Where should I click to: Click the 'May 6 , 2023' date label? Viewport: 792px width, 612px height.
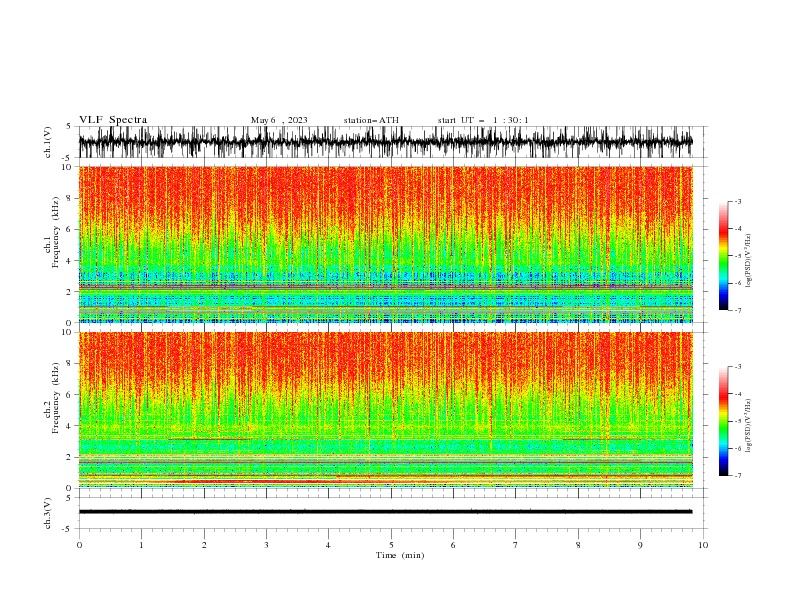[279, 120]
